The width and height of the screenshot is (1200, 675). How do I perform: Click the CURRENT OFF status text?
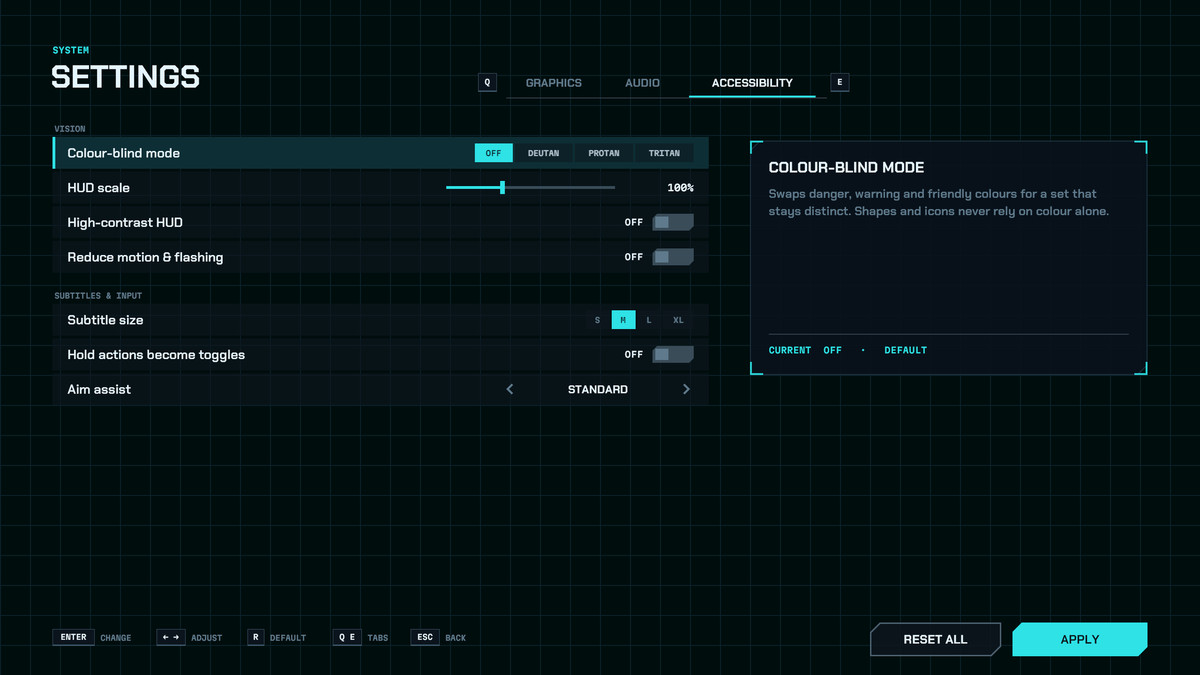point(805,350)
